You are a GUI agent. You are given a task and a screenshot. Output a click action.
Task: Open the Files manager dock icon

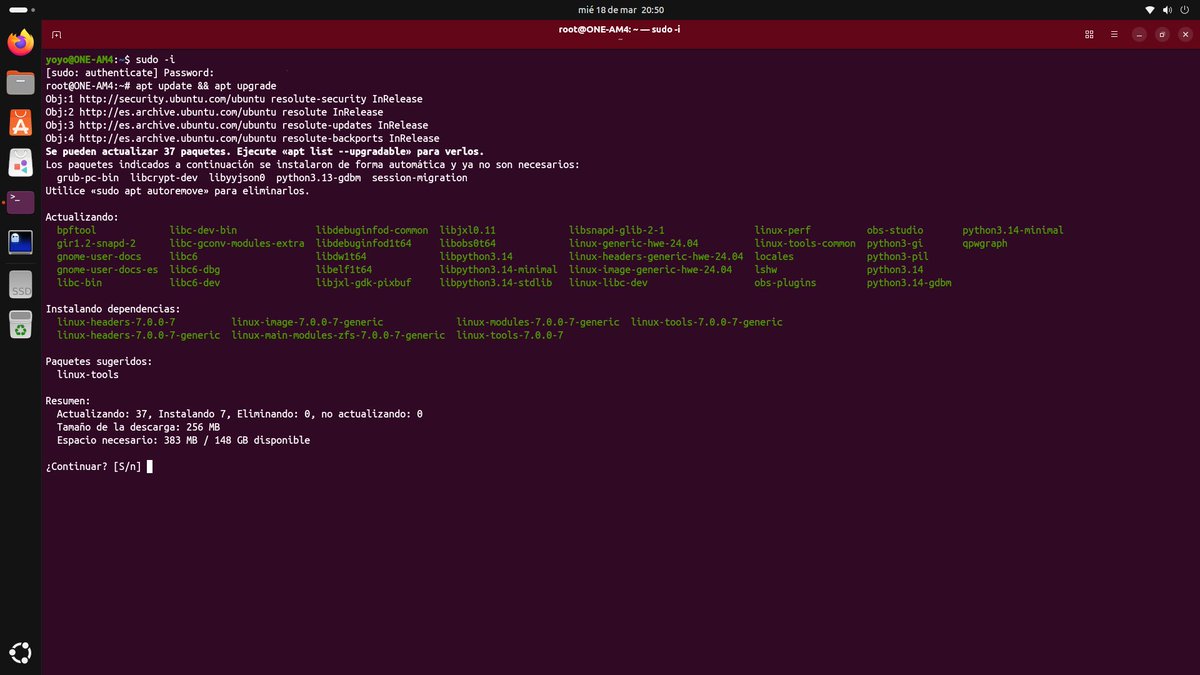point(21,82)
